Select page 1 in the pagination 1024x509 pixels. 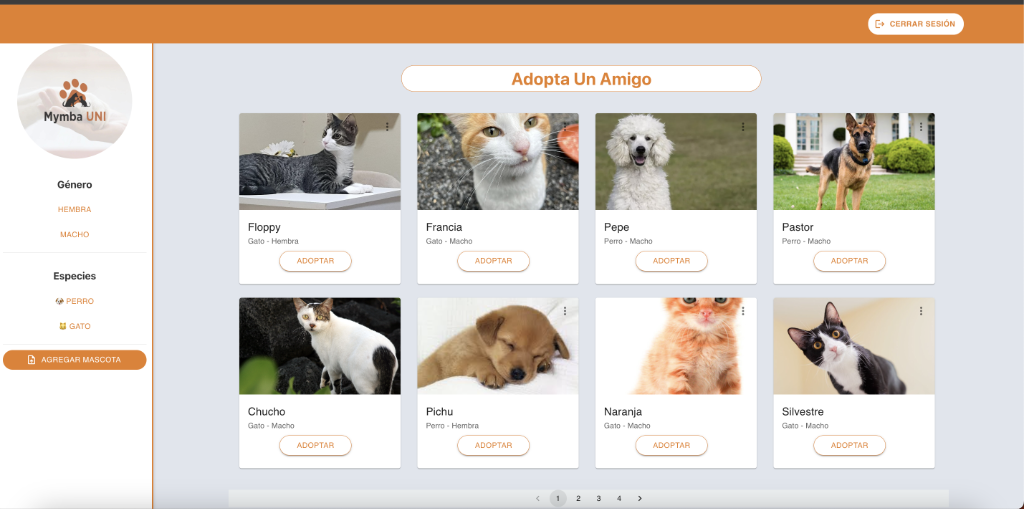[558, 499]
